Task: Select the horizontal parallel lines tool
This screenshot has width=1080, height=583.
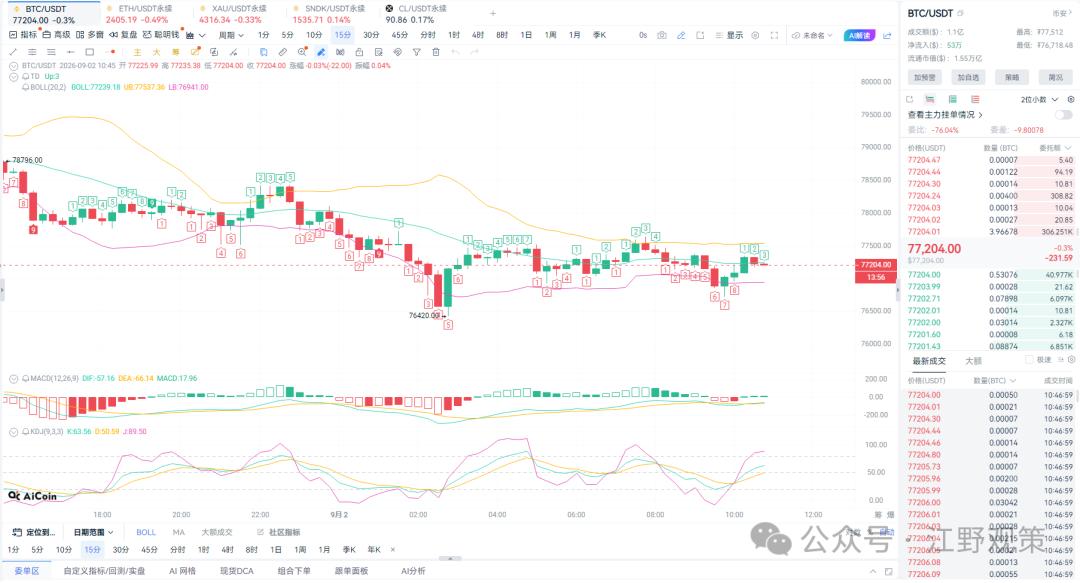Action: coord(32,52)
